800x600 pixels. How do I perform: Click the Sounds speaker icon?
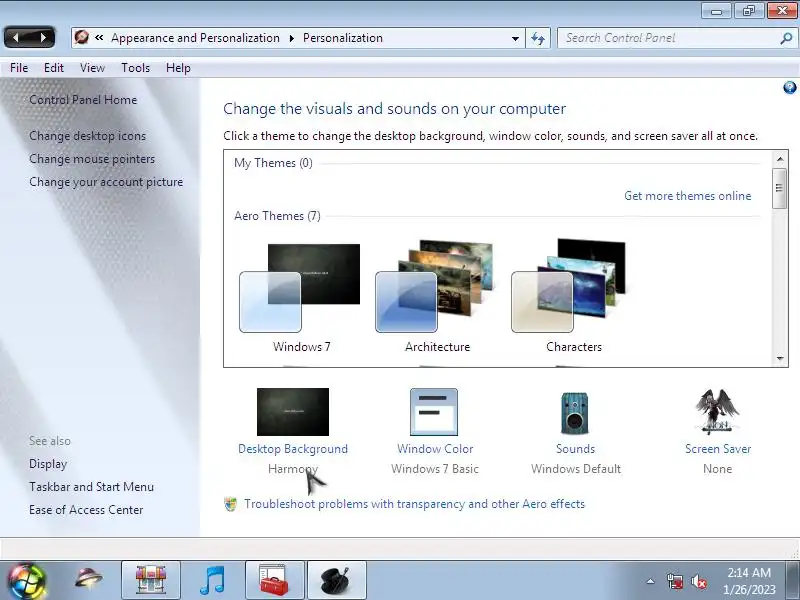[x=575, y=413]
